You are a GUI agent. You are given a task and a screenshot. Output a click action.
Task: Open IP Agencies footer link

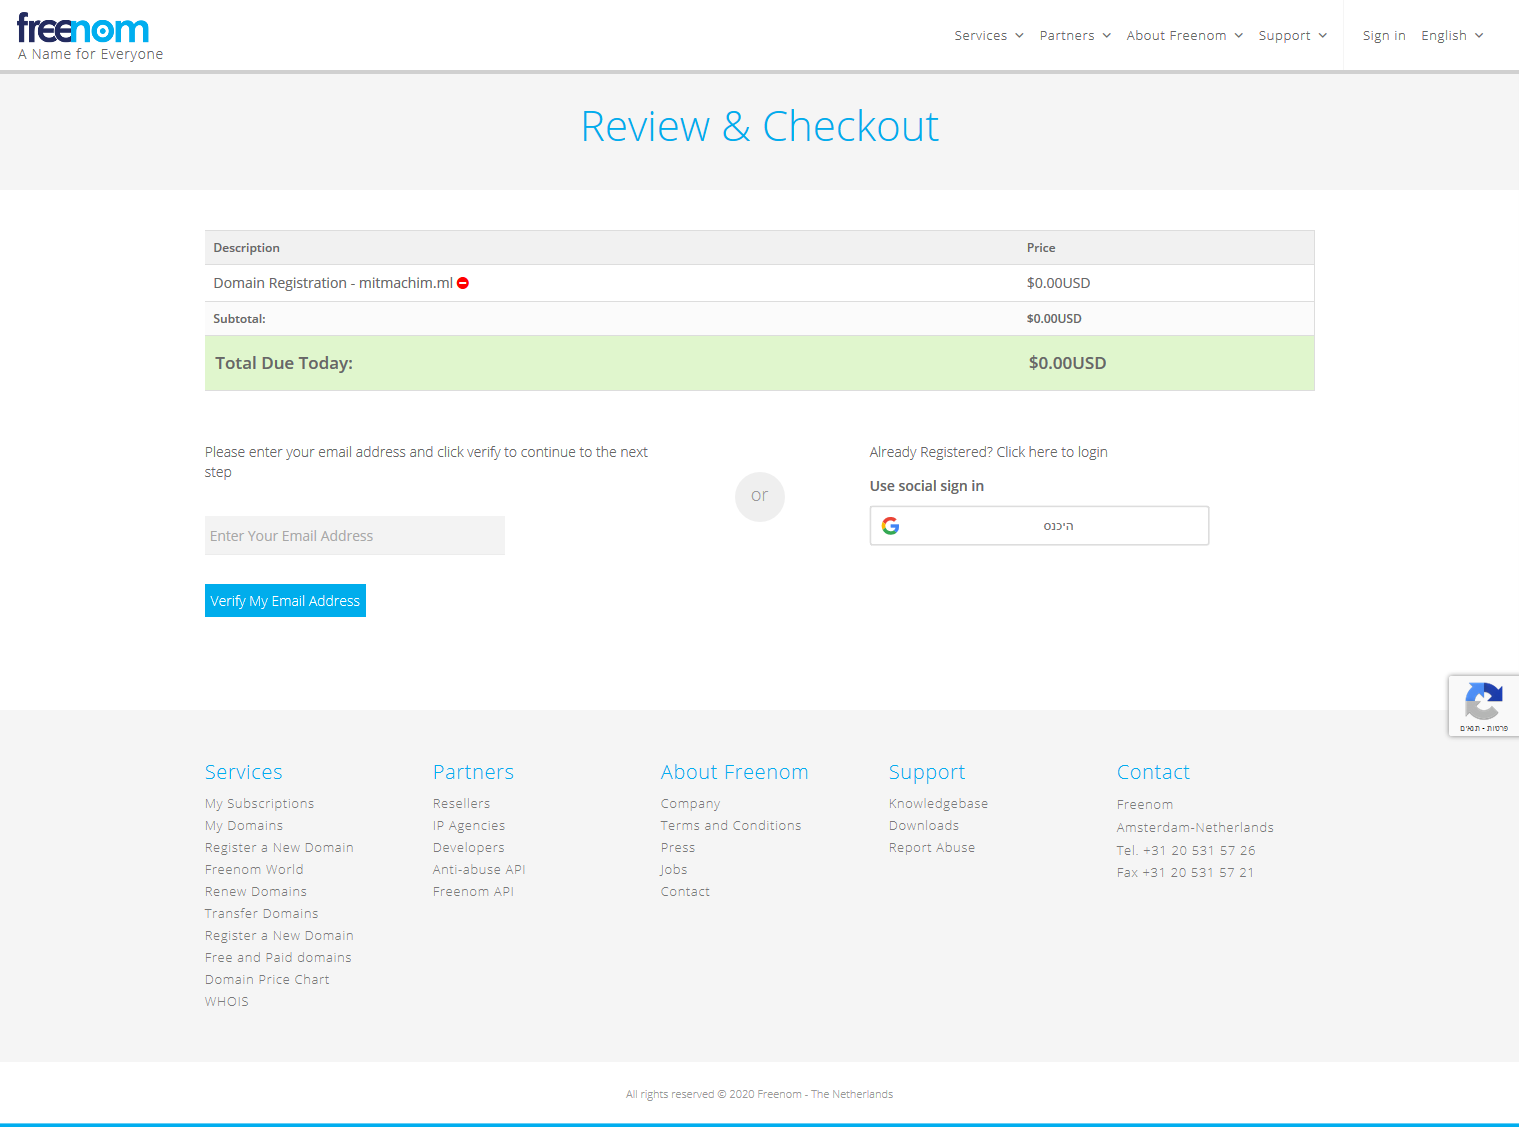469,826
